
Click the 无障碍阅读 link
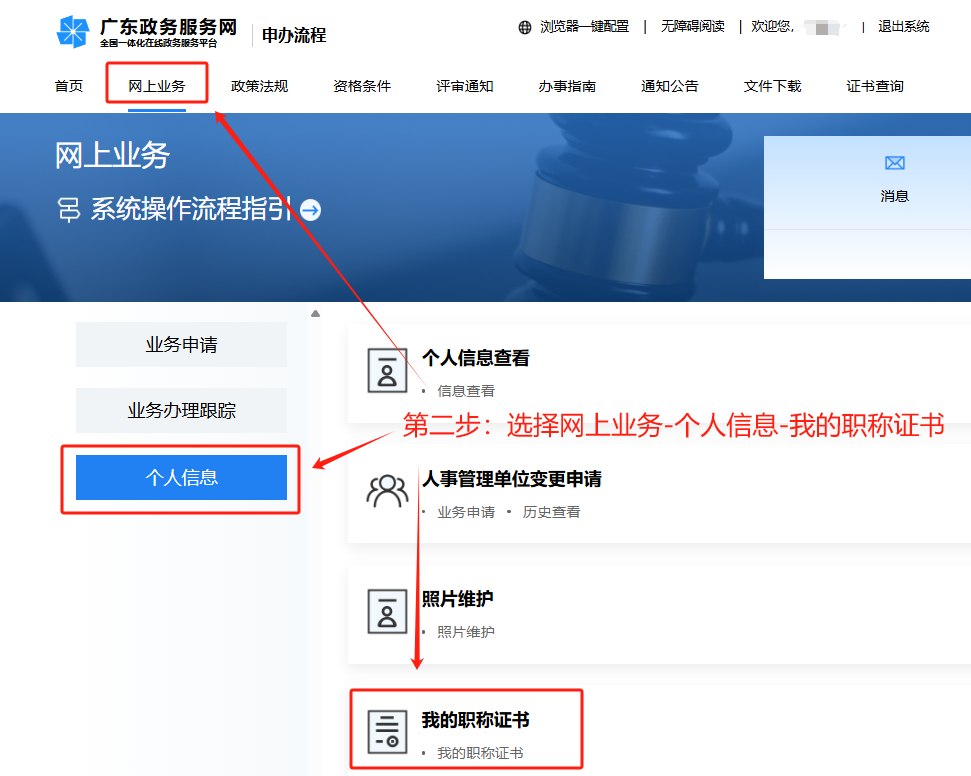tap(693, 27)
